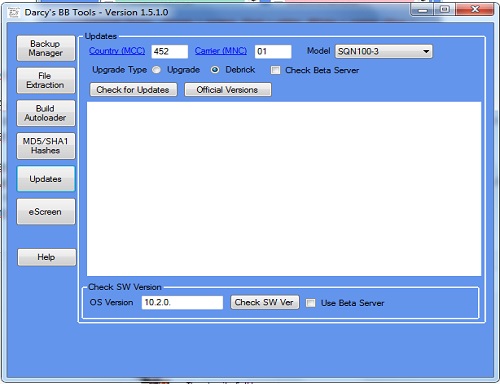Click the OS Version text field
This screenshot has width=500, height=384.
182,302
